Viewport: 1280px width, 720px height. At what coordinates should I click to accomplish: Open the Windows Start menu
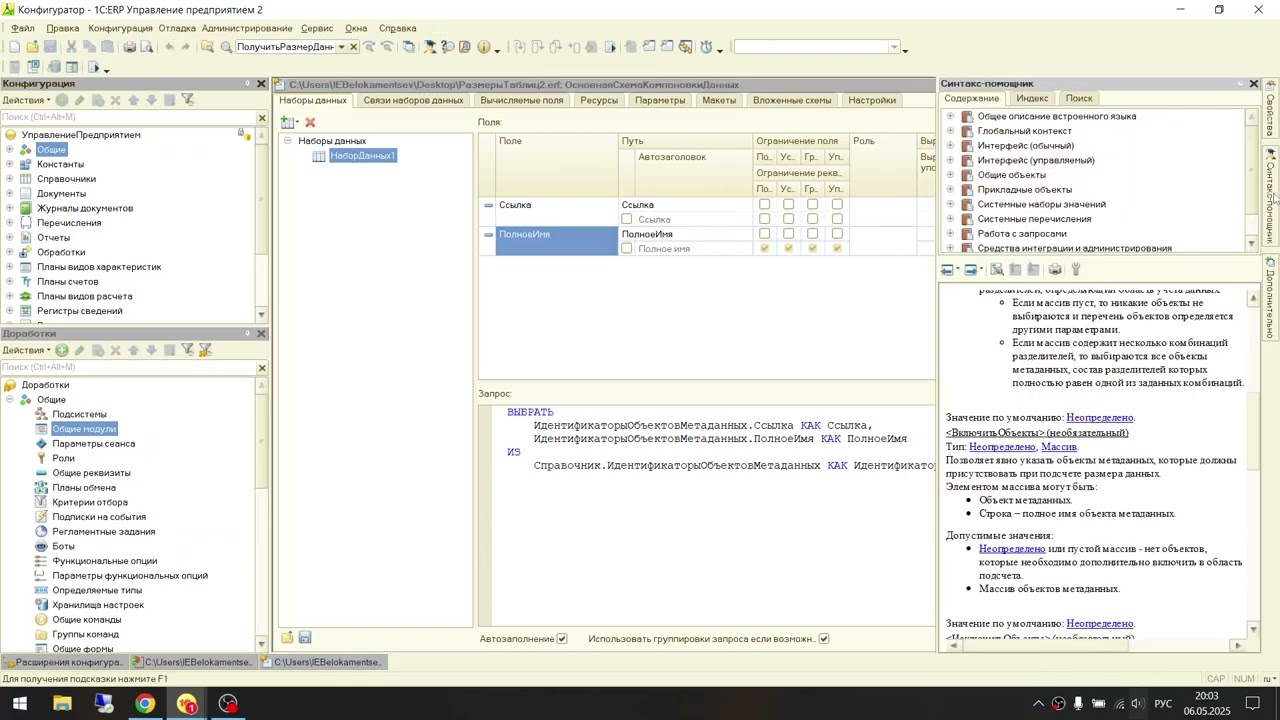click(x=20, y=704)
